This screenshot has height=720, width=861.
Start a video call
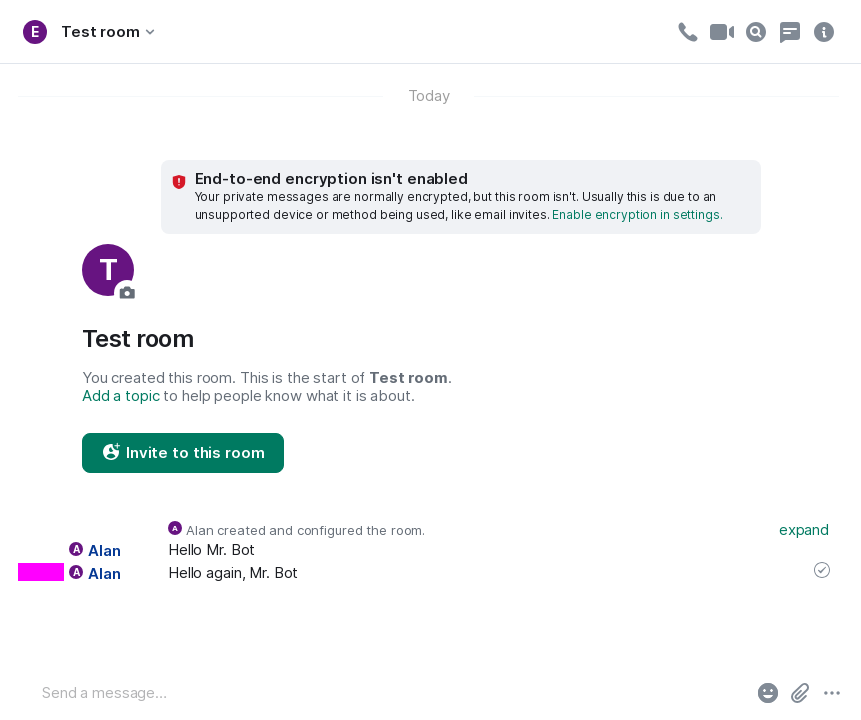click(x=722, y=32)
